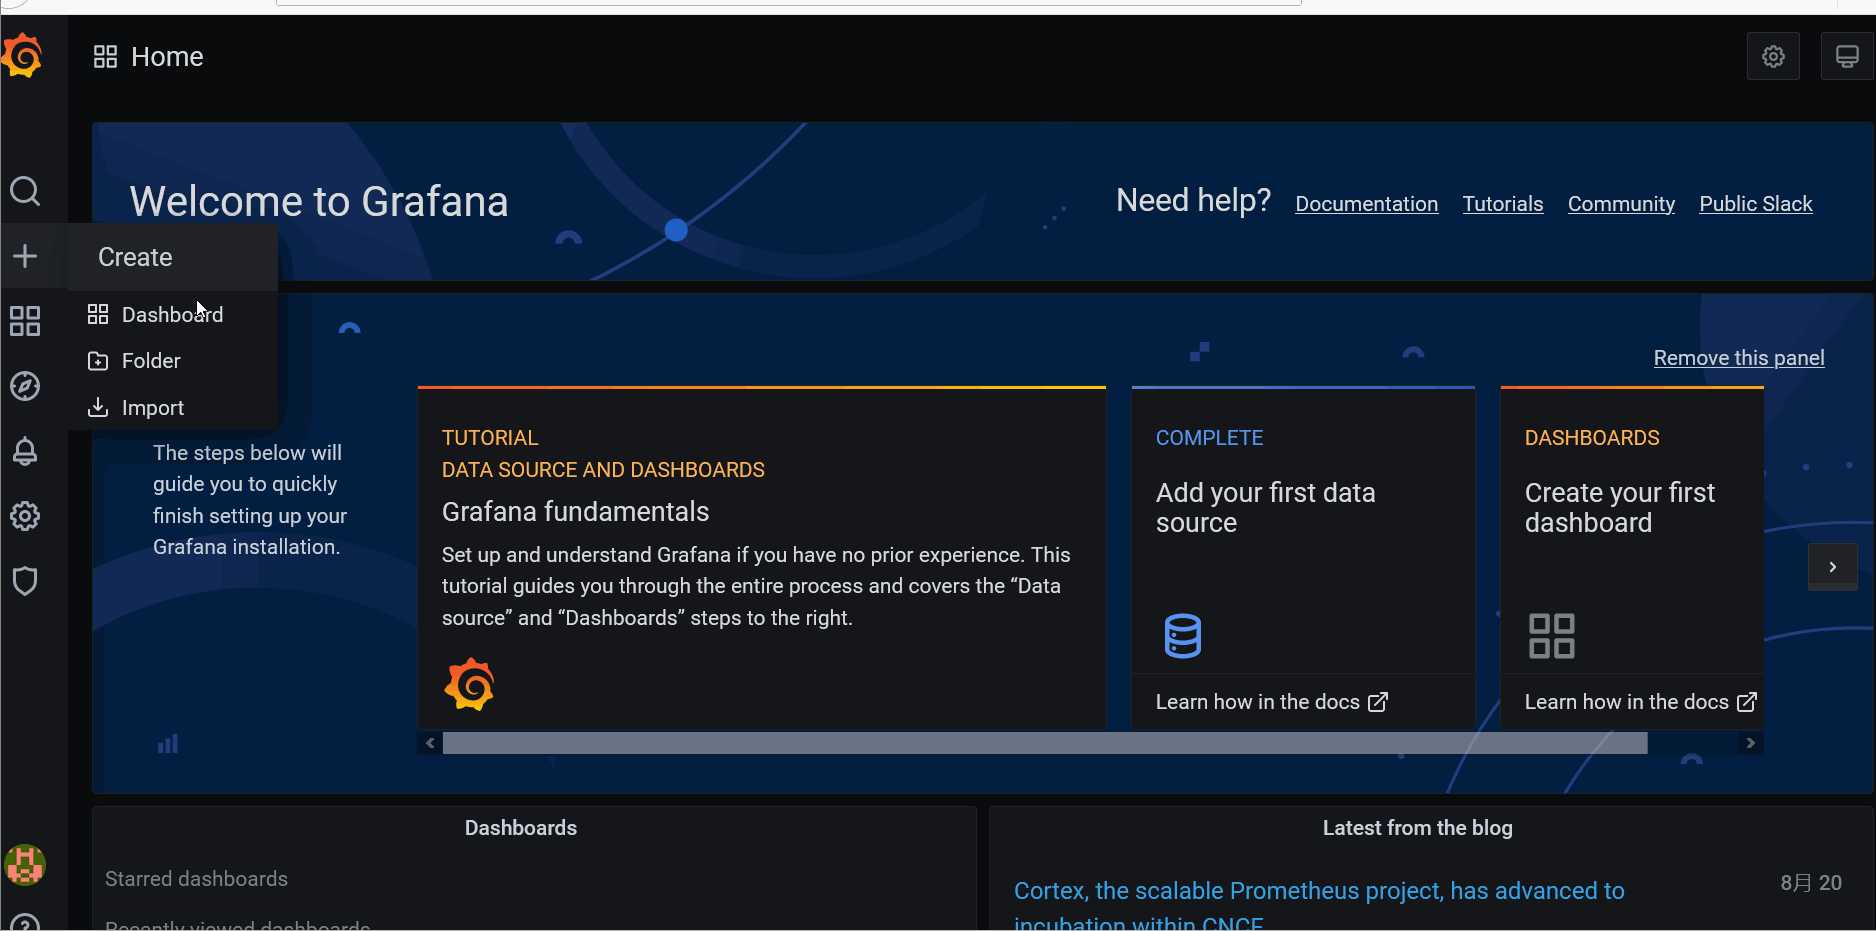The height and width of the screenshot is (931, 1876).
Task: Open the Explore compass icon
Action: coord(25,386)
